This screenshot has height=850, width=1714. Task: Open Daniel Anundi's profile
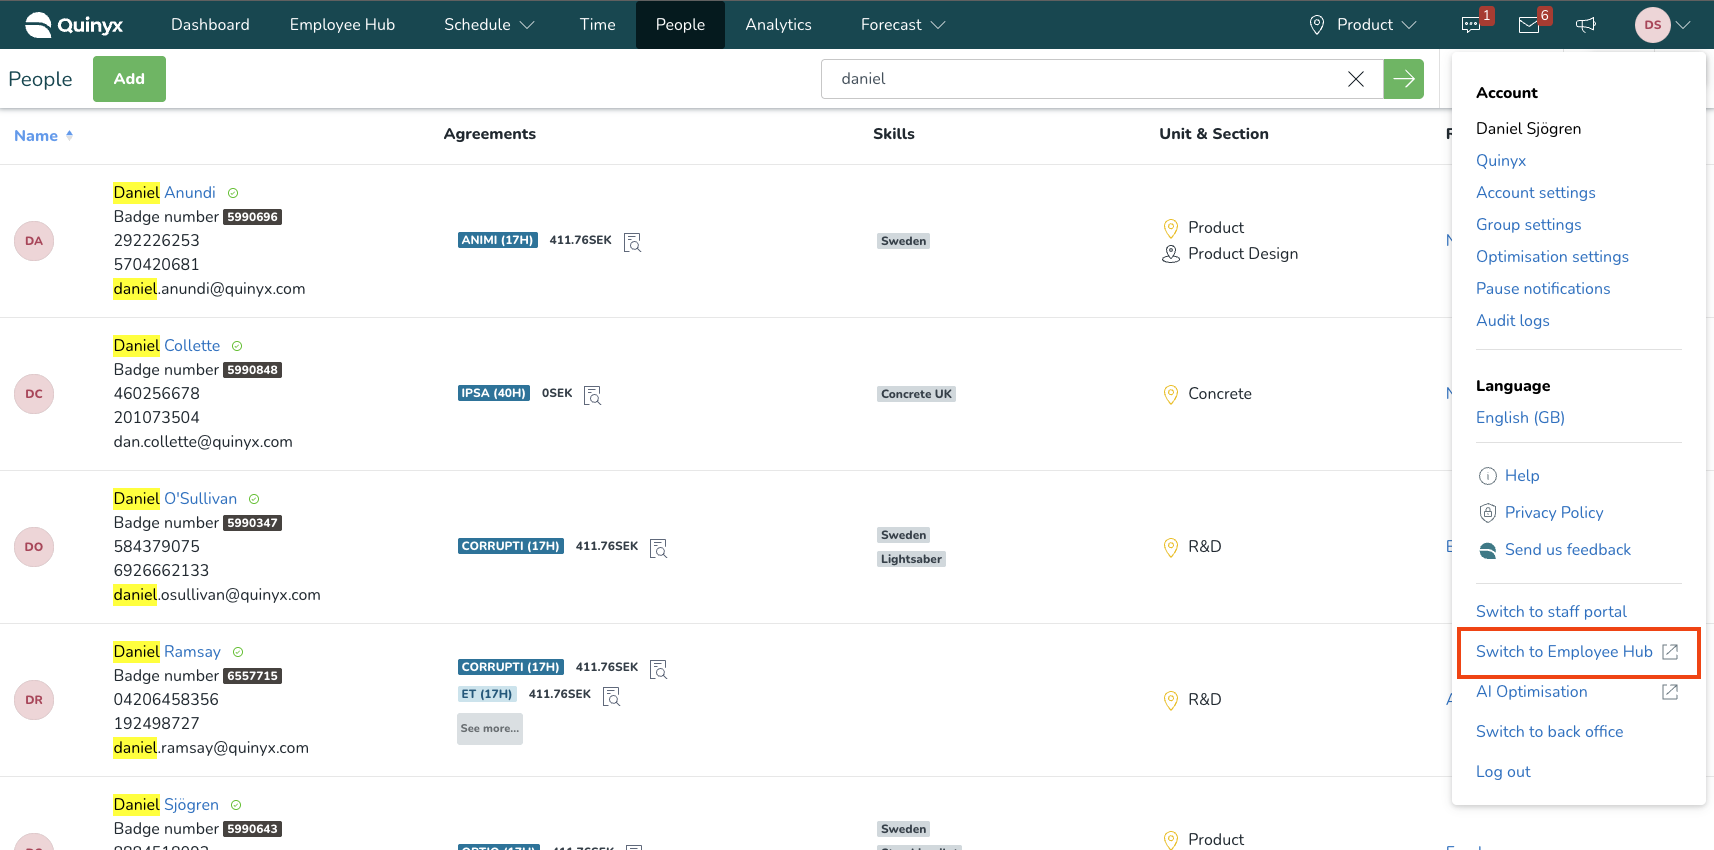click(x=165, y=193)
